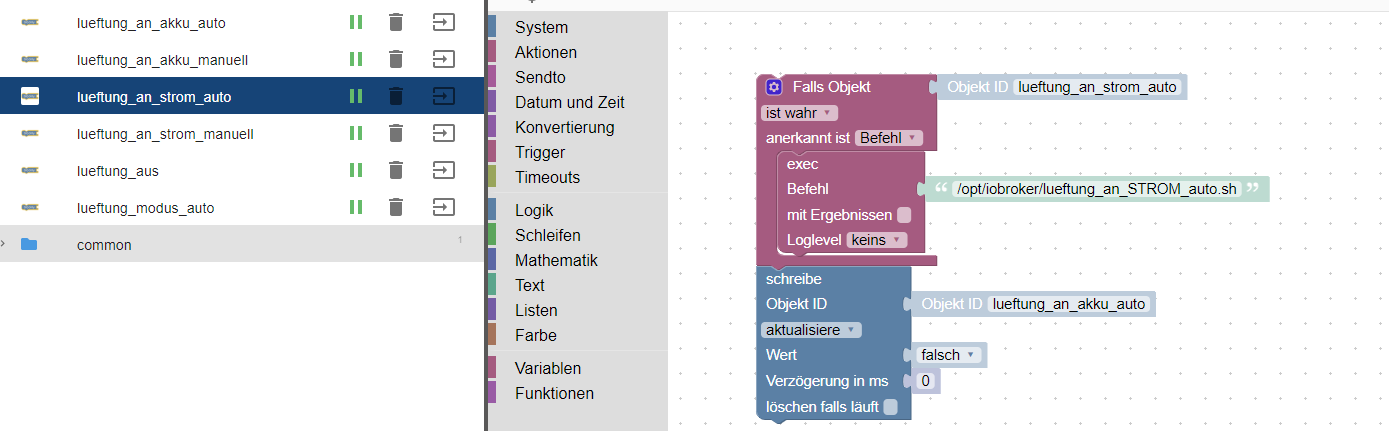Screen dimensions: 1389x431
Task: Click the Farbe category color bar
Action: click(492, 335)
